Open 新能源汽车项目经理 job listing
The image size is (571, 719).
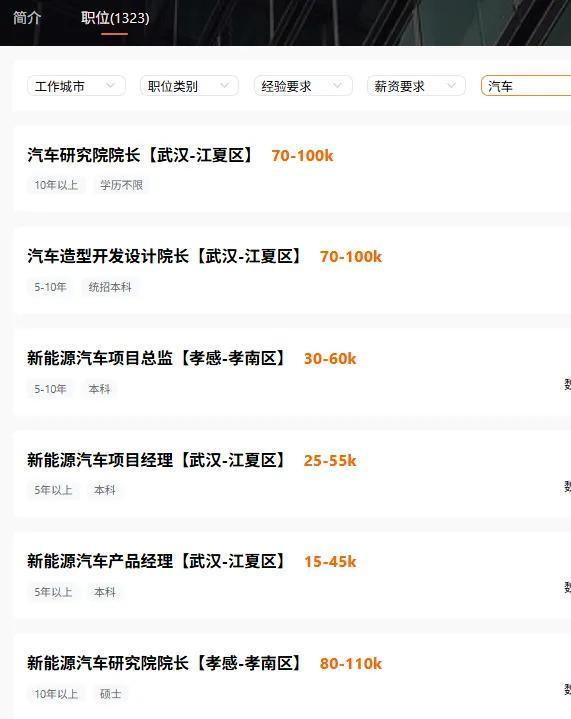[x=156, y=460]
